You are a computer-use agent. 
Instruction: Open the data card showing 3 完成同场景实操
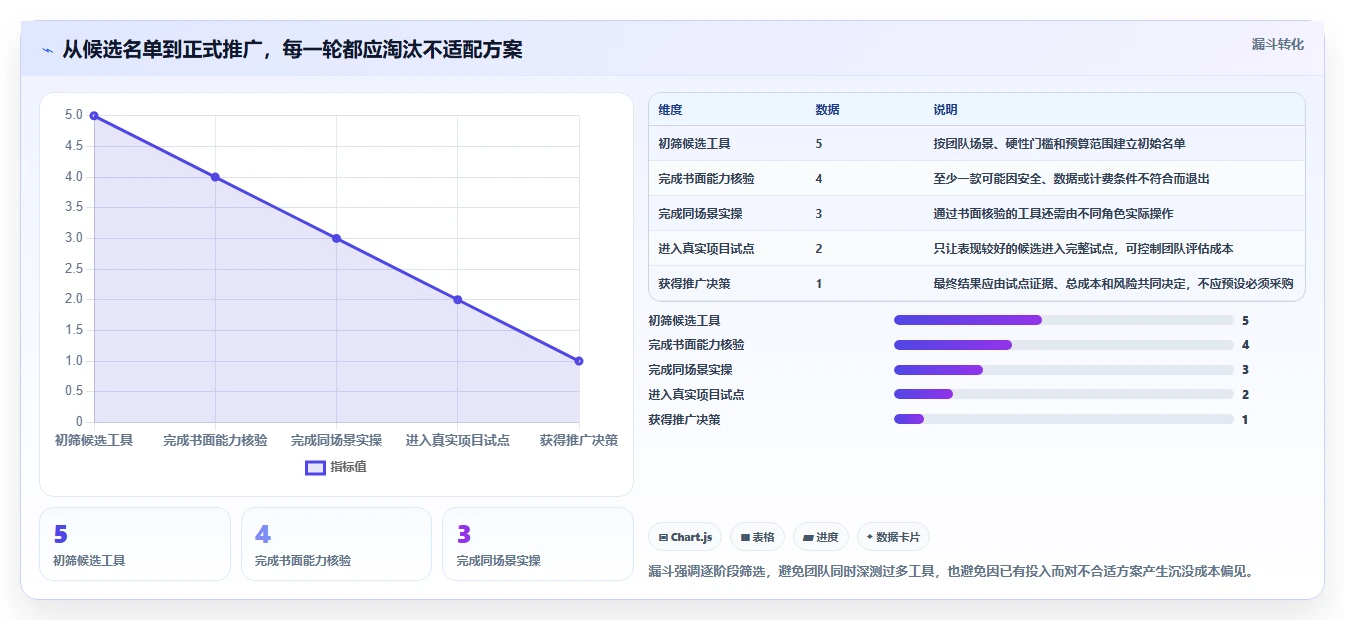538,544
